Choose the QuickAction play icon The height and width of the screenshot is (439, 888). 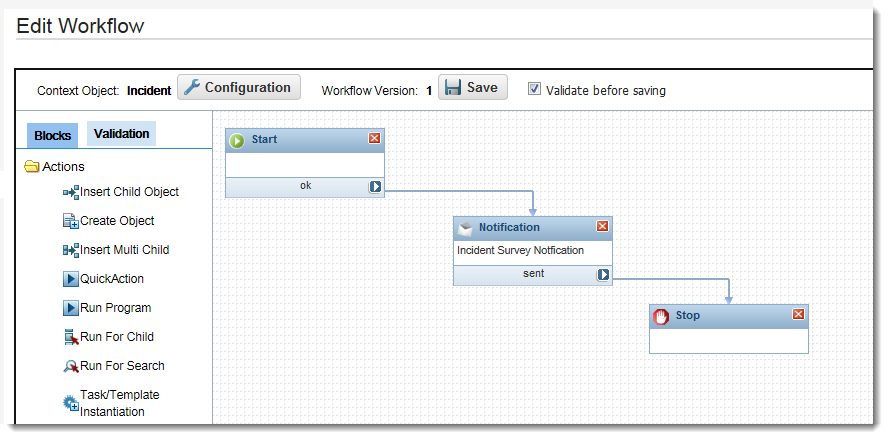point(71,279)
